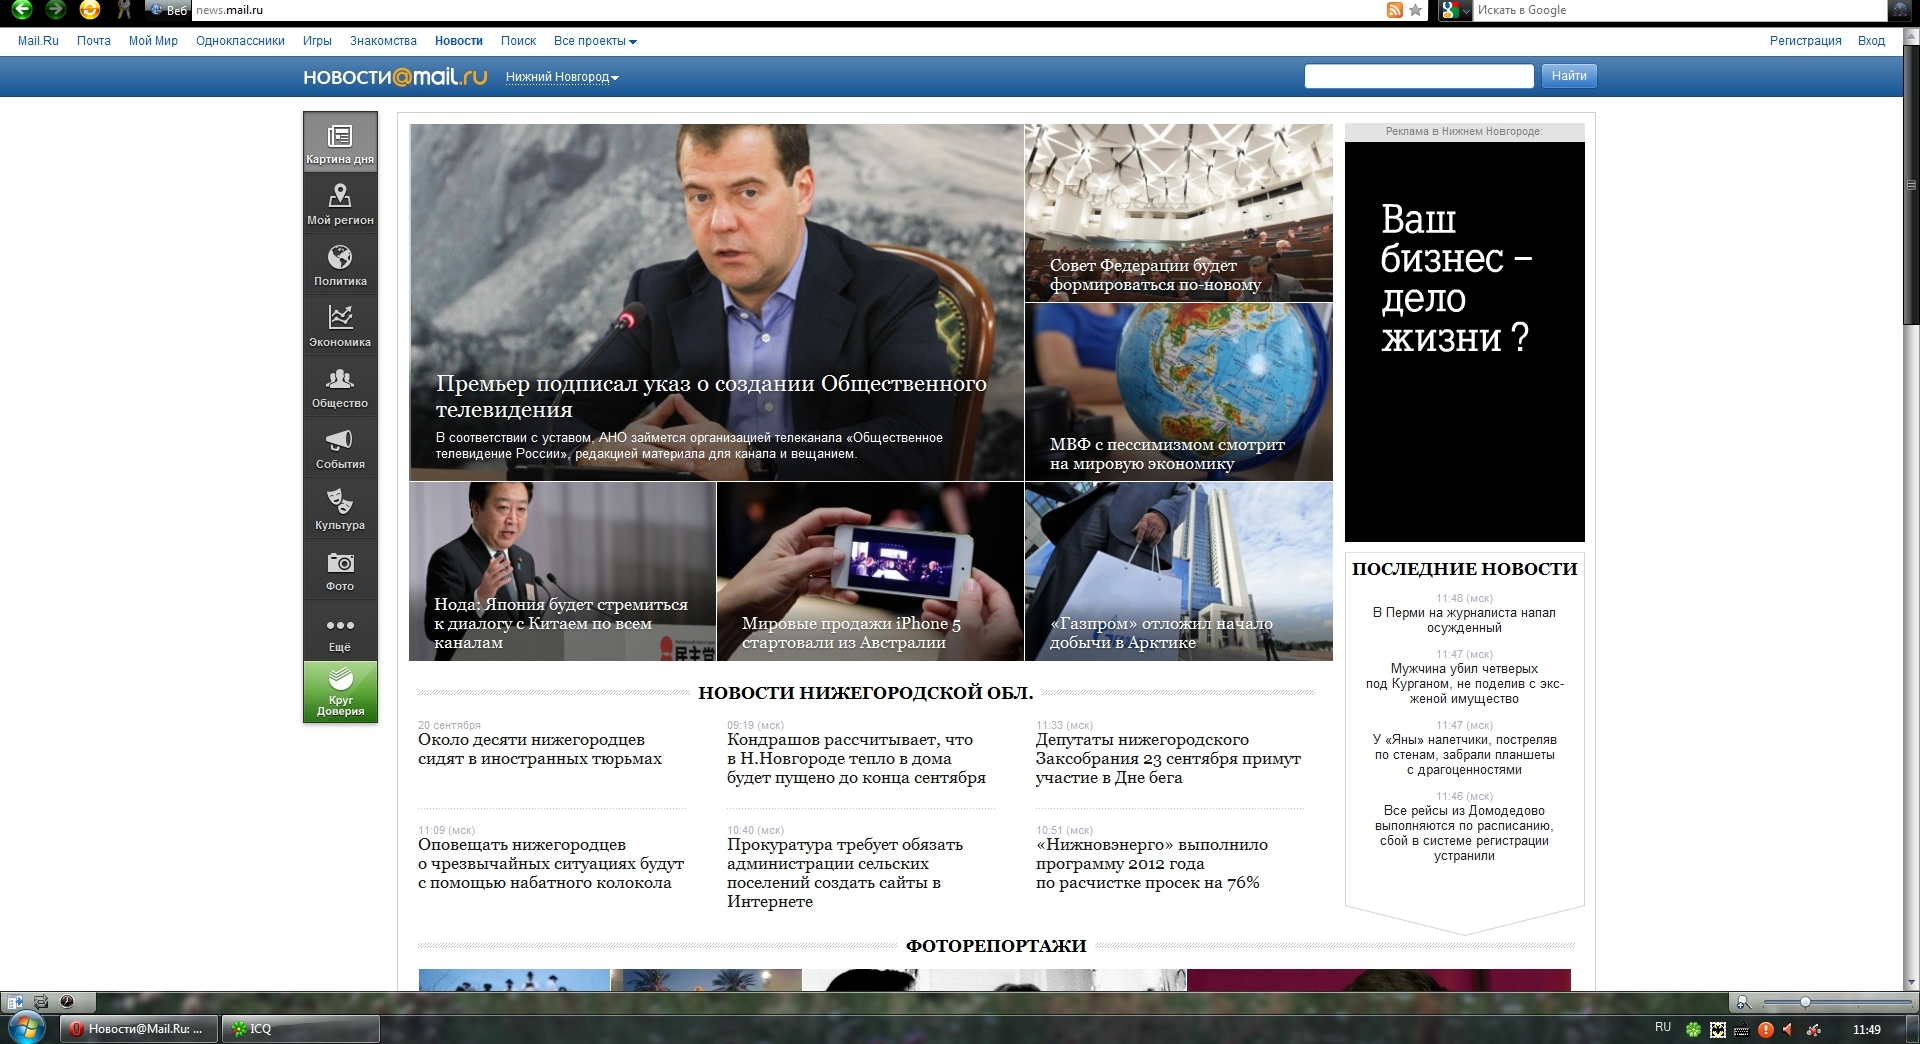
Task: Click the Новости@mail.ru logo
Action: (395, 77)
